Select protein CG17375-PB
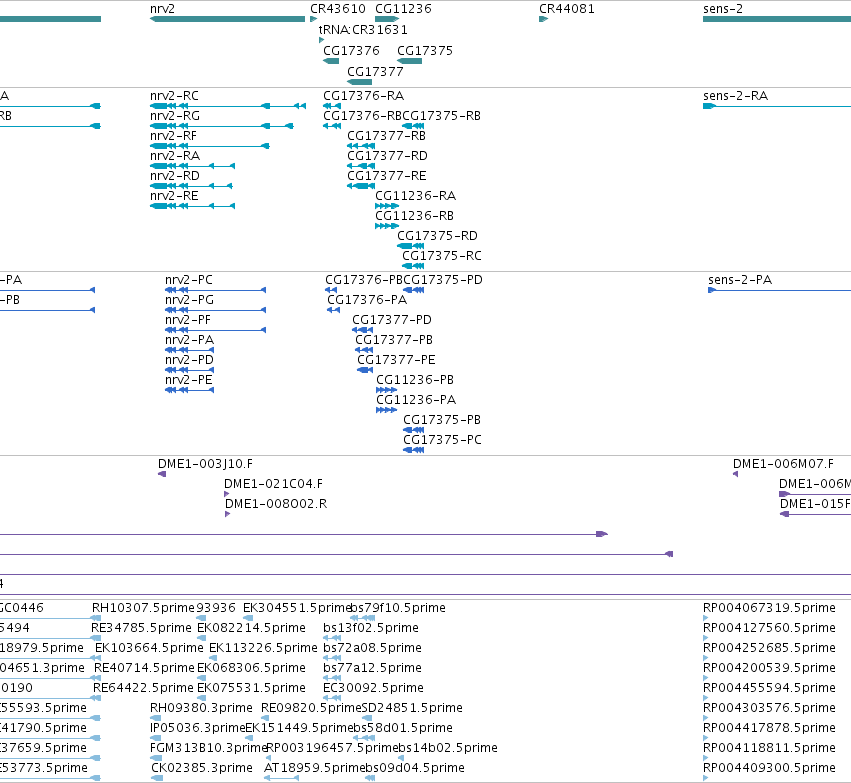 442,421
